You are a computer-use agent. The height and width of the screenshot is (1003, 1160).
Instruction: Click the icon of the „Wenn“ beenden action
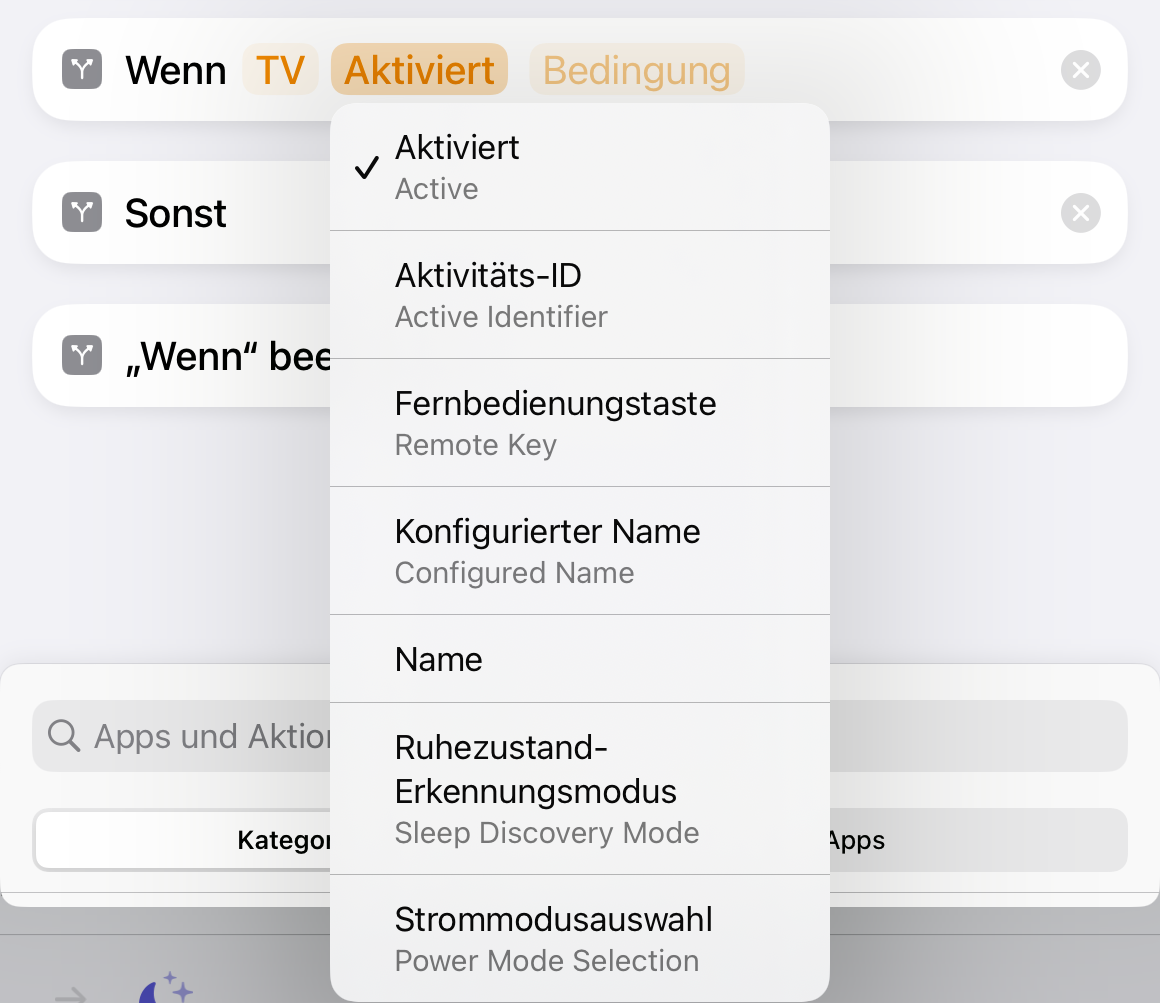[82, 355]
